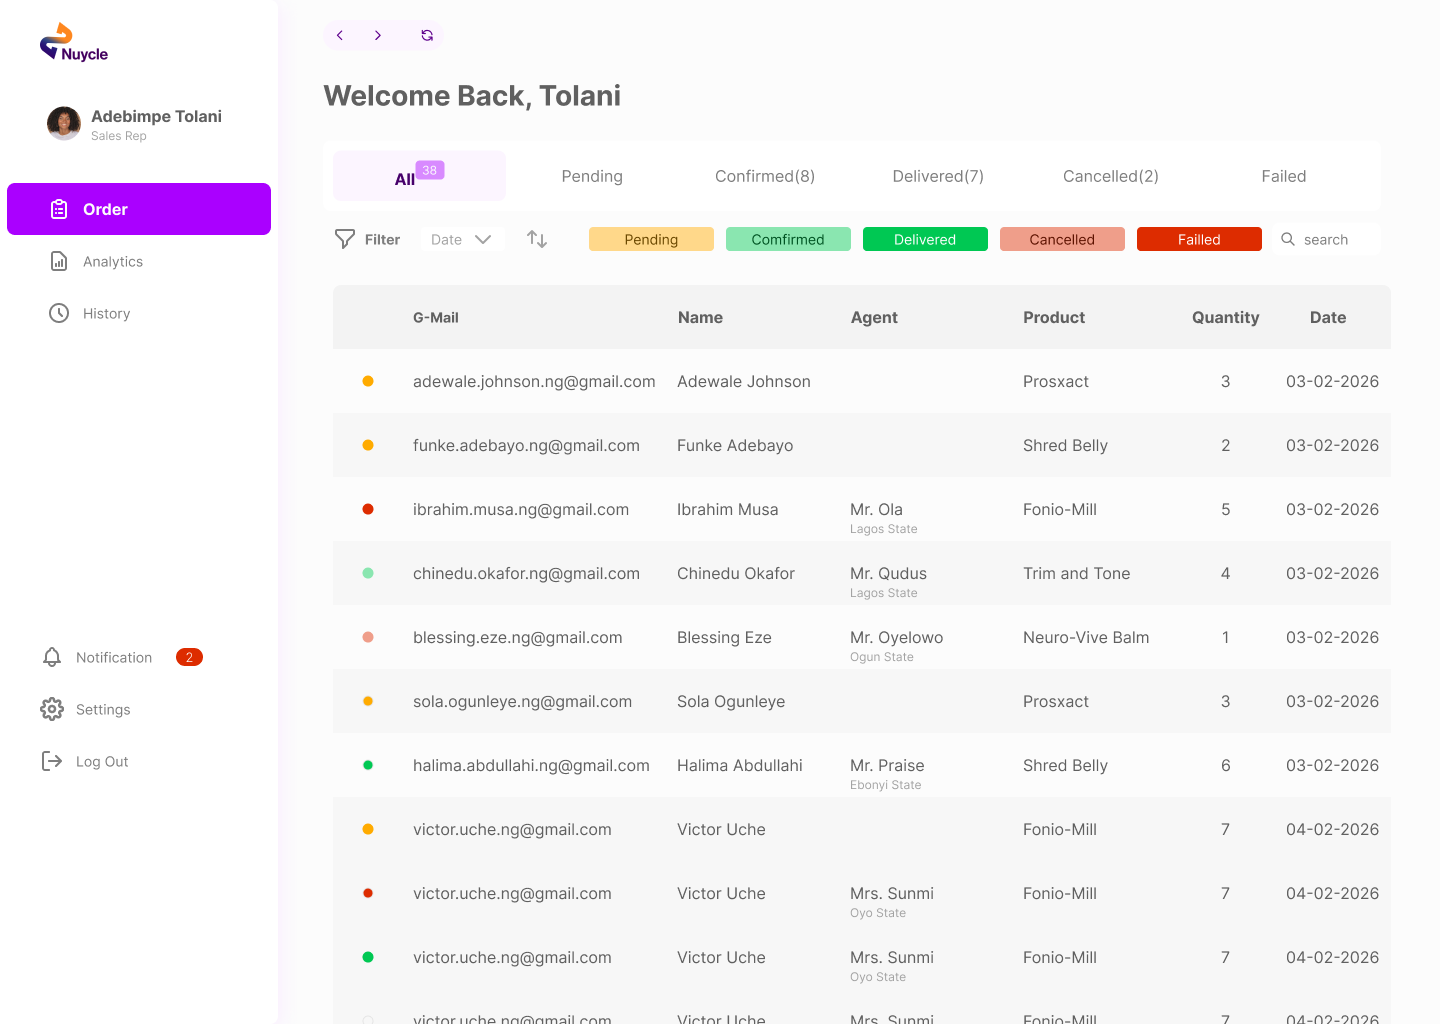Click the Cancelled status chip
Screen dimensions: 1440x1024
tap(1062, 239)
